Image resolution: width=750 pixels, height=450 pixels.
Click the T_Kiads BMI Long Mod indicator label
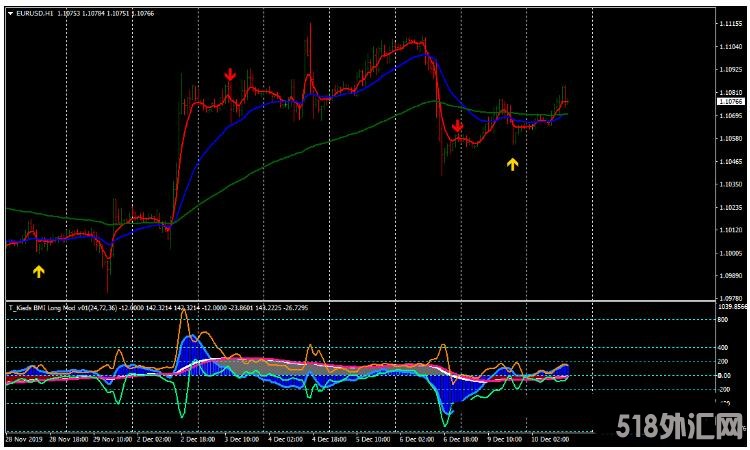[x=60, y=307]
